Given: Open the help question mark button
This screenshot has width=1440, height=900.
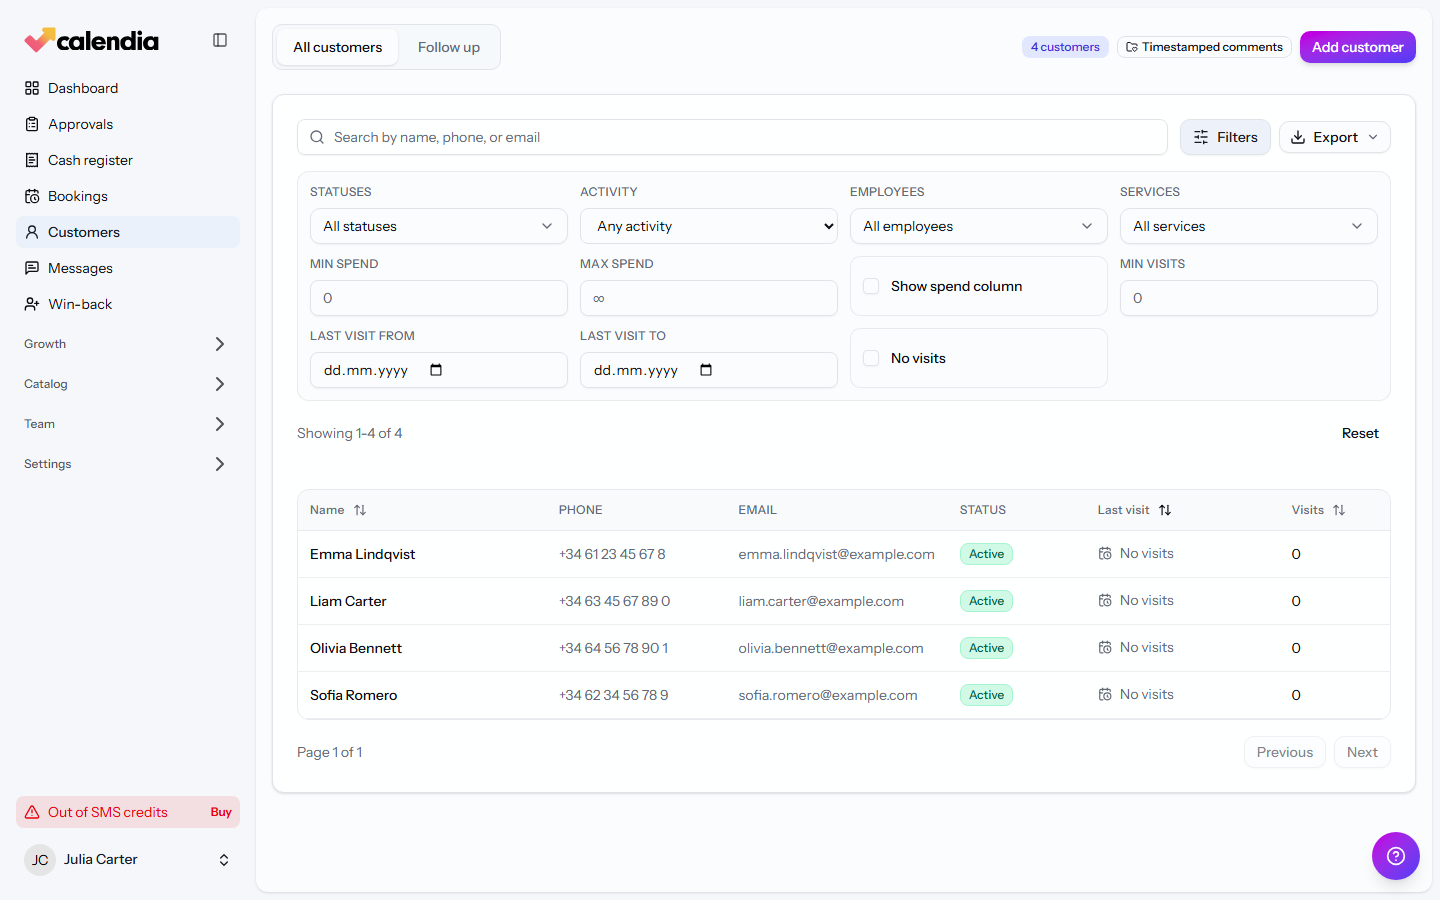Looking at the screenshot, I should click(1396, 856).
